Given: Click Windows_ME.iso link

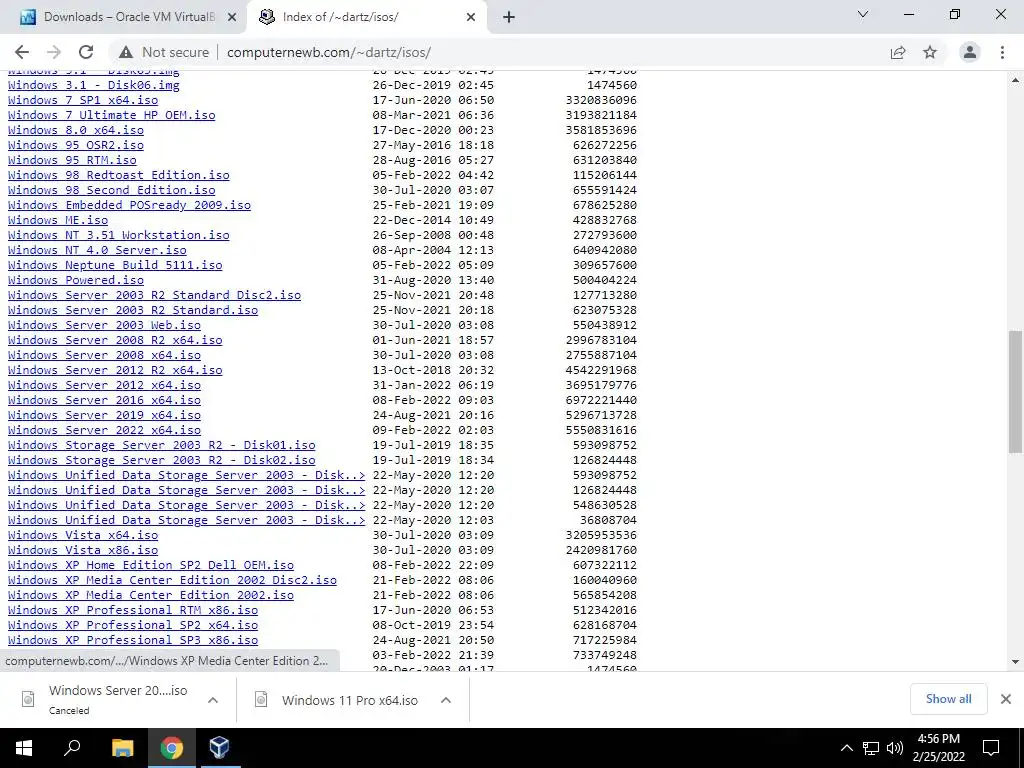Looking at the screenshot, I should click(x=58, y=220).
